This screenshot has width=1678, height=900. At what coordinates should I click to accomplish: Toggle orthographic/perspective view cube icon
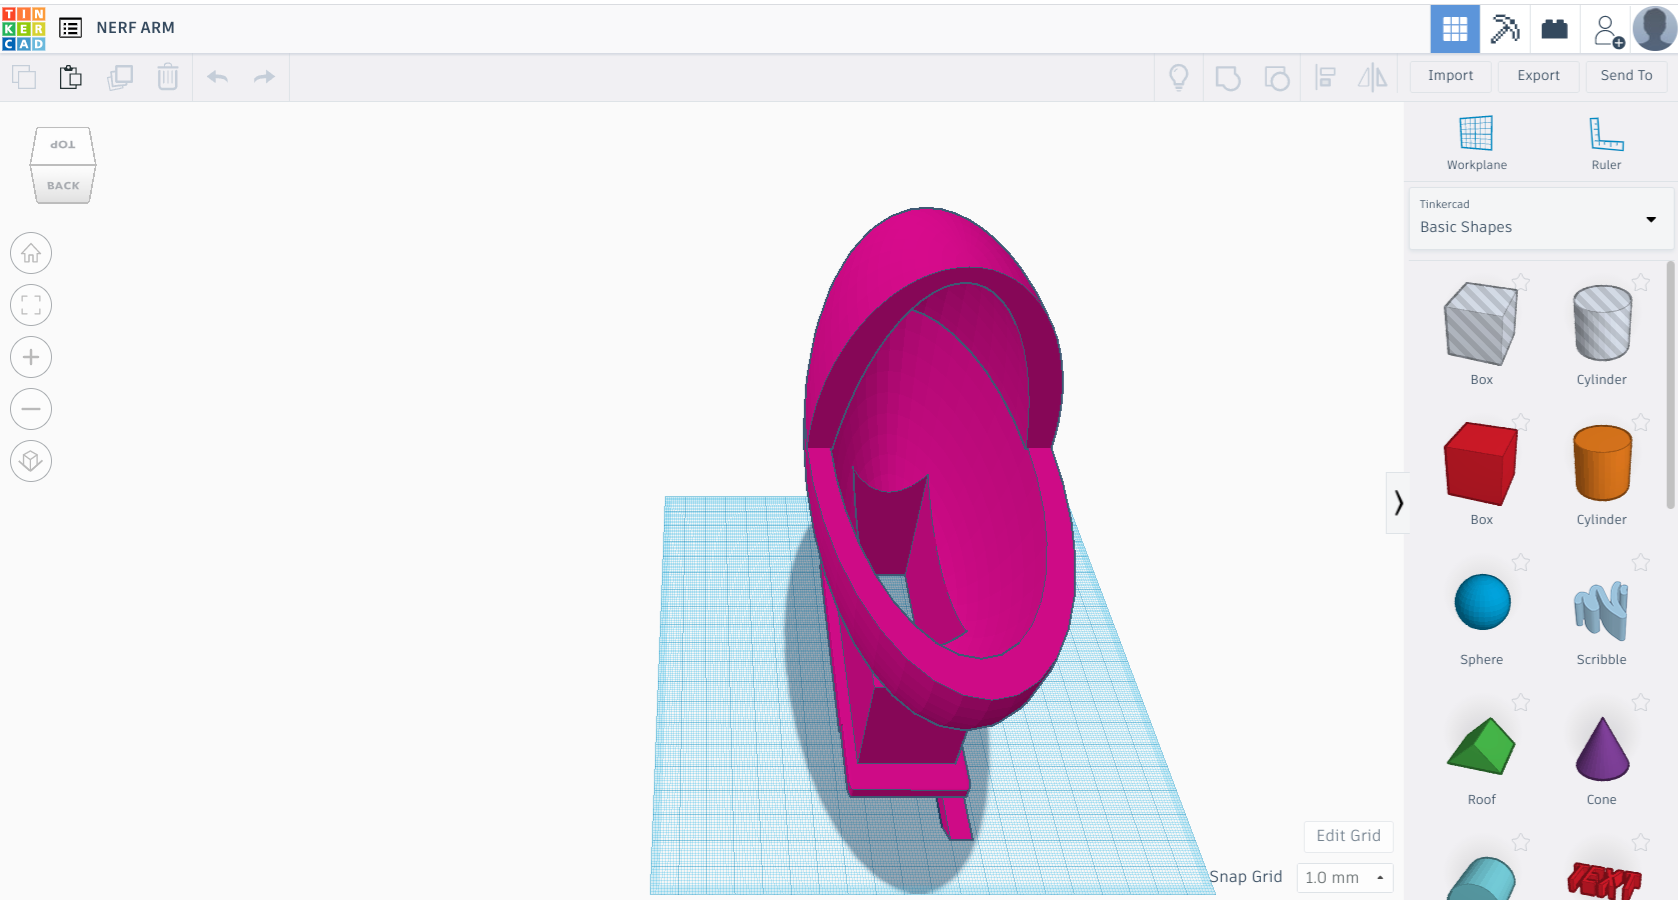(31, 461)
